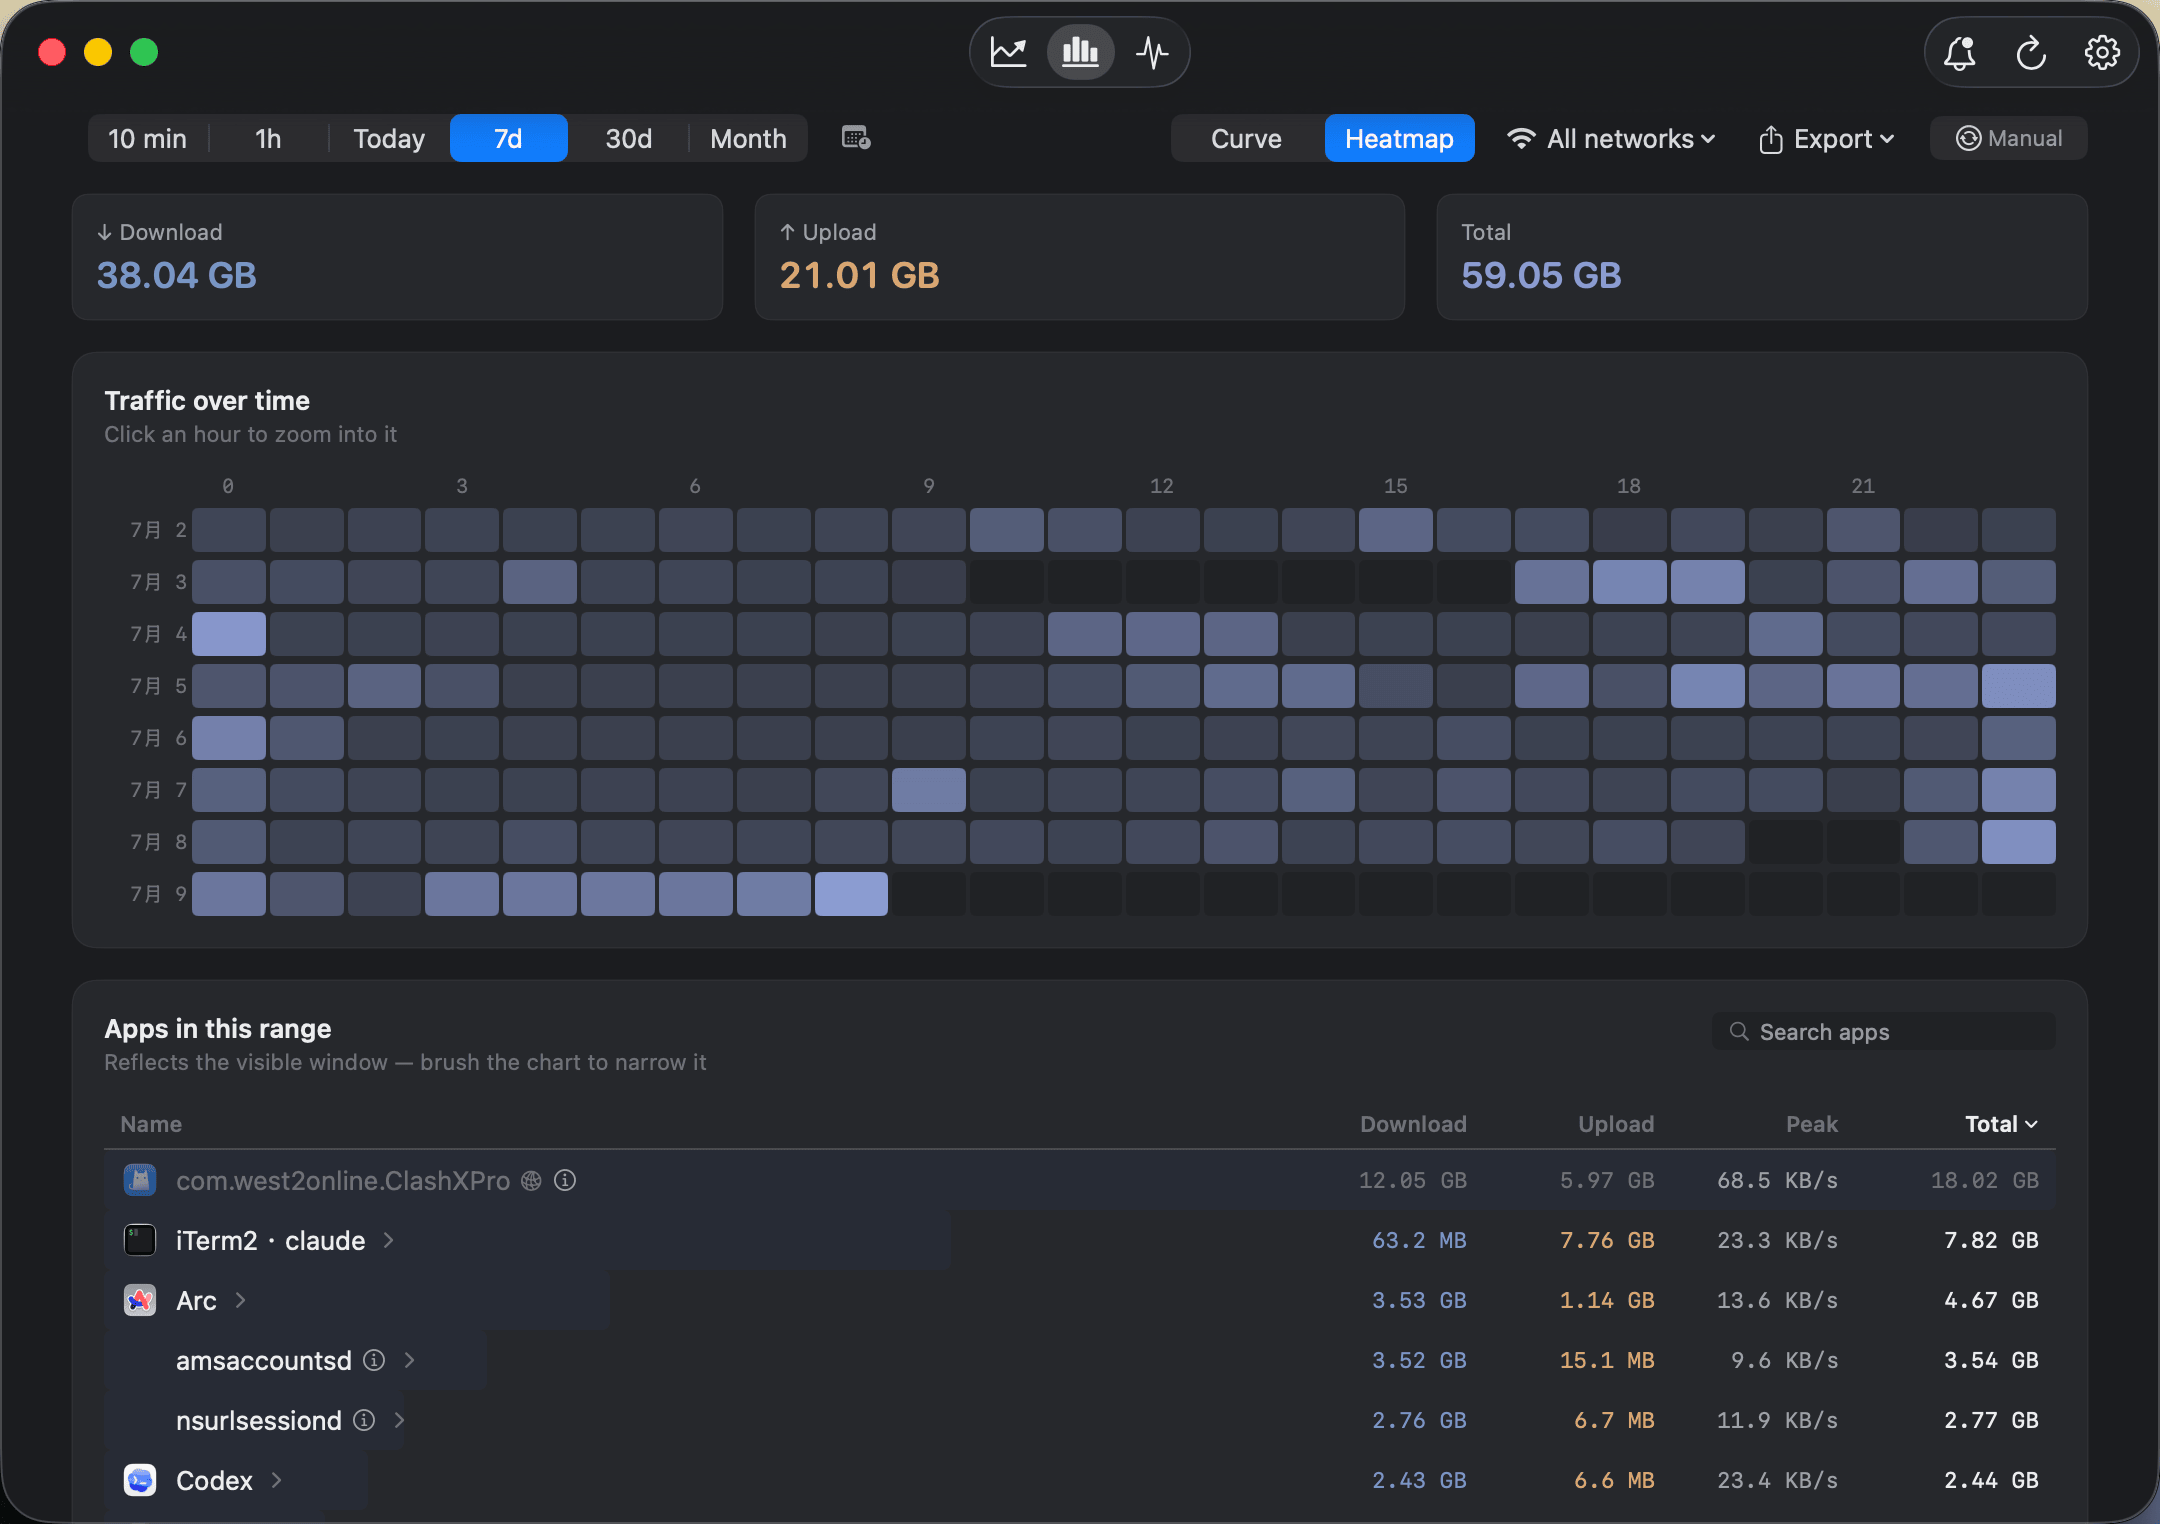Image resolution: width=2160 pixels, height=1524 pixels.
Task: Open the All networks dropdown
Action: click(1611, 138)
